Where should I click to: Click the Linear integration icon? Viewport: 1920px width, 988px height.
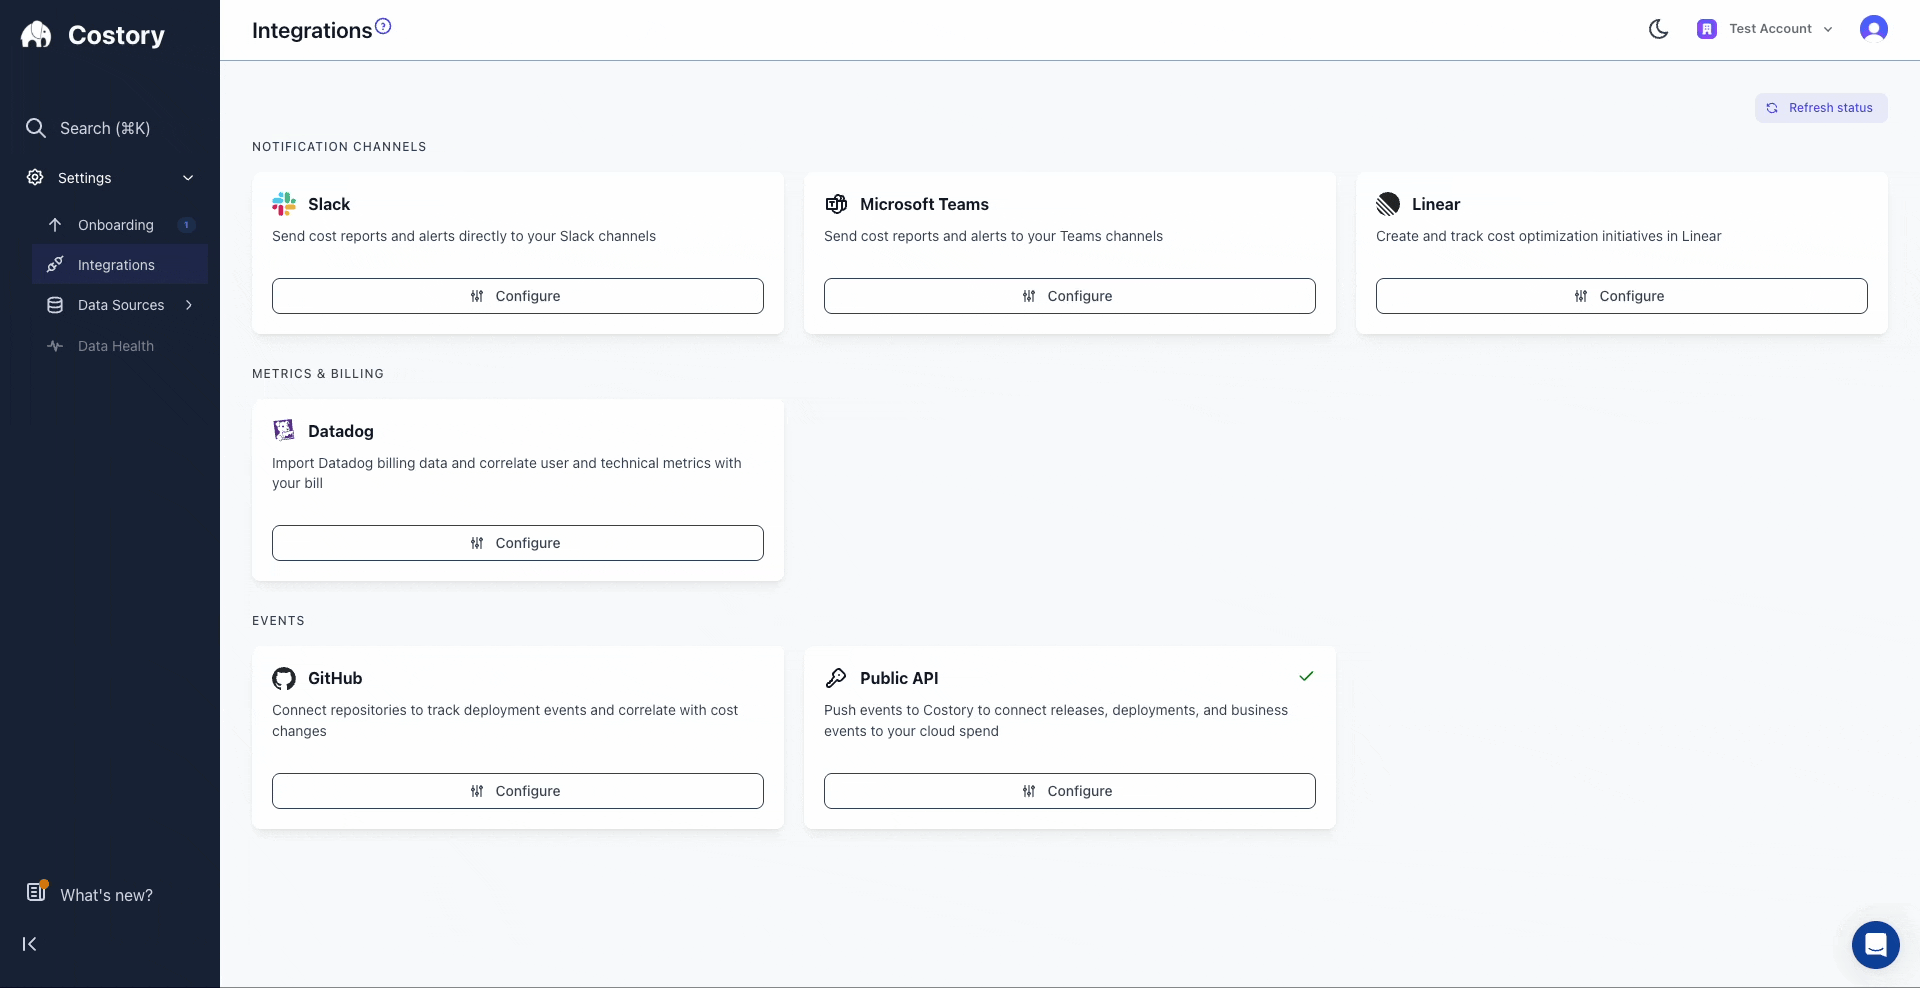[1389, 203]
